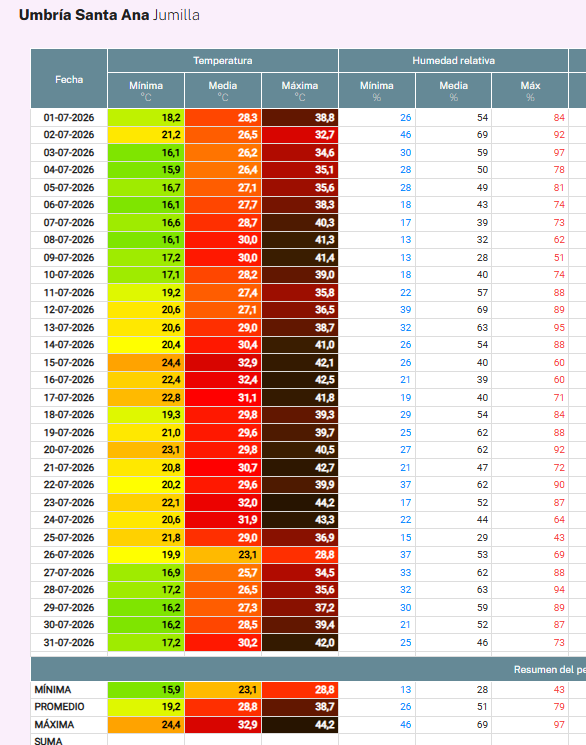This screenshot has width=586, height=745.
Task: Click maximum temperature 28,8 on 26-07-2026
Action: pos(300,555)
